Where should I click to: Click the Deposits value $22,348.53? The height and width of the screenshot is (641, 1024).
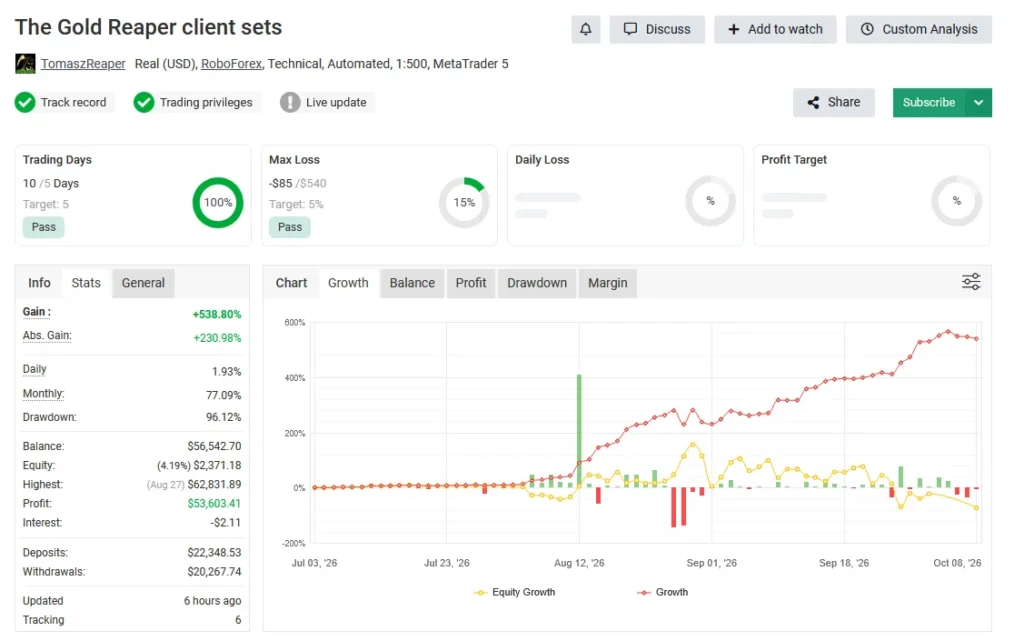point(214,553)
